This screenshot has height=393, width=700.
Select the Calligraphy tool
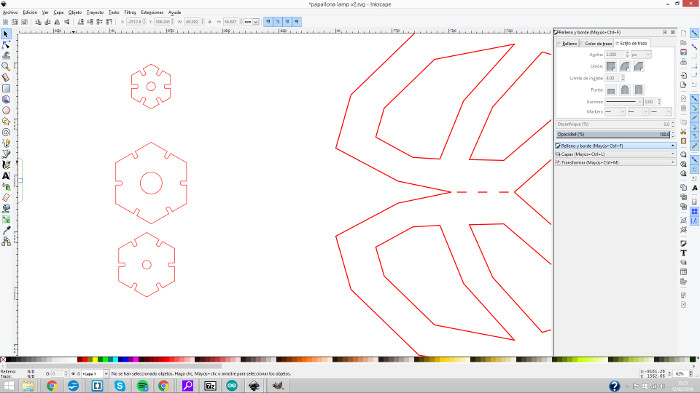[x=6, y=165]
